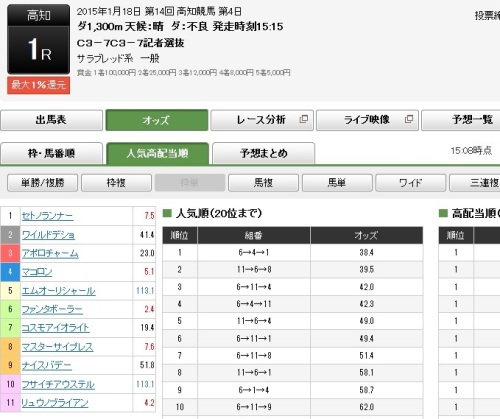The height and width of the screenshot is (419, 500).
Task: Open horse link ナイスバデー
Action: [x=47, y=365]
